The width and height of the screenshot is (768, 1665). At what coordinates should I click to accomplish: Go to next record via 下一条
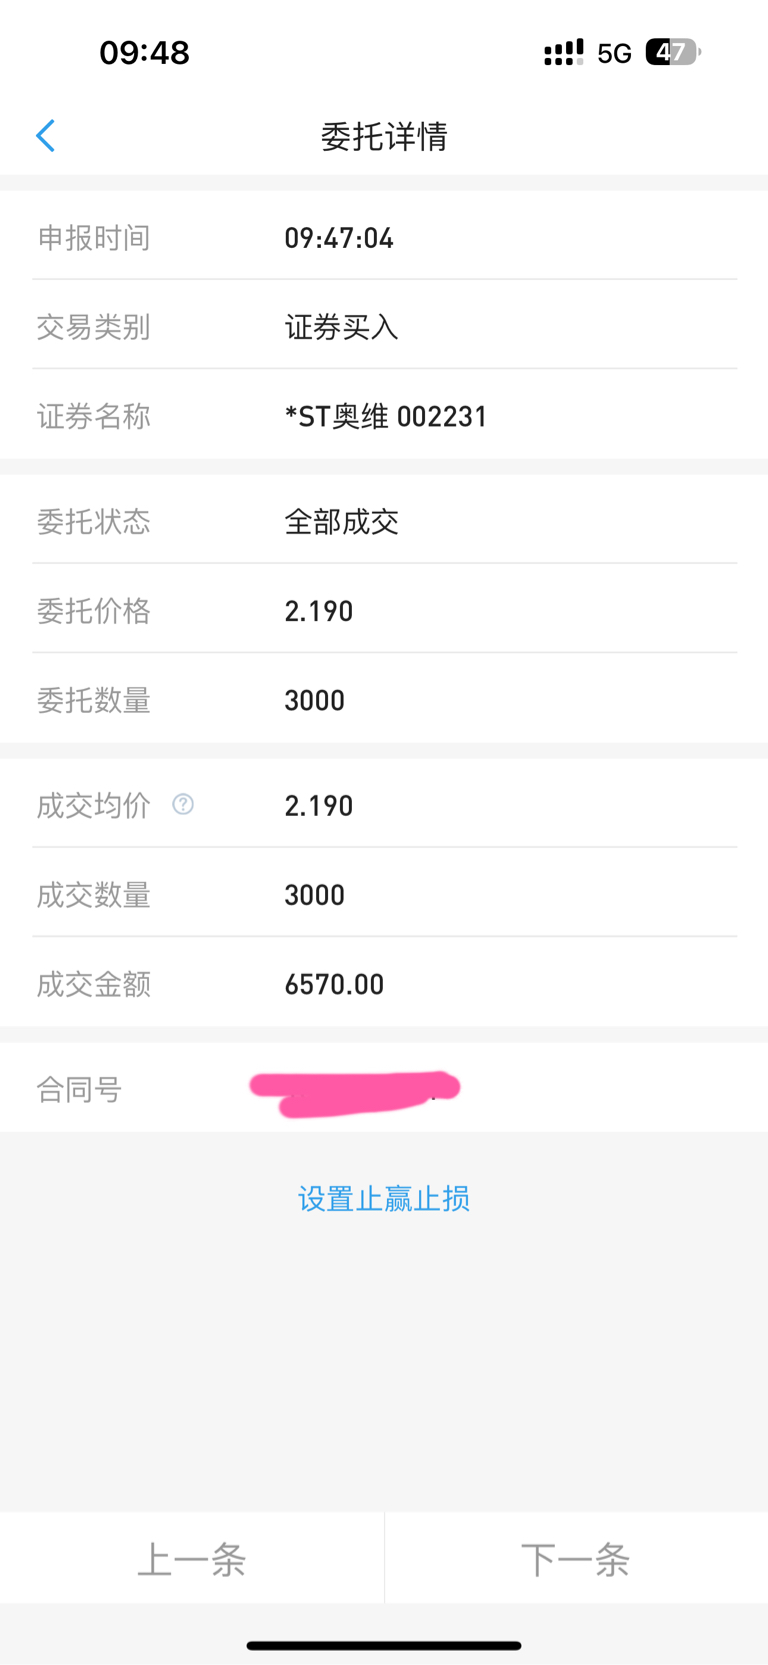(576, 1559)
